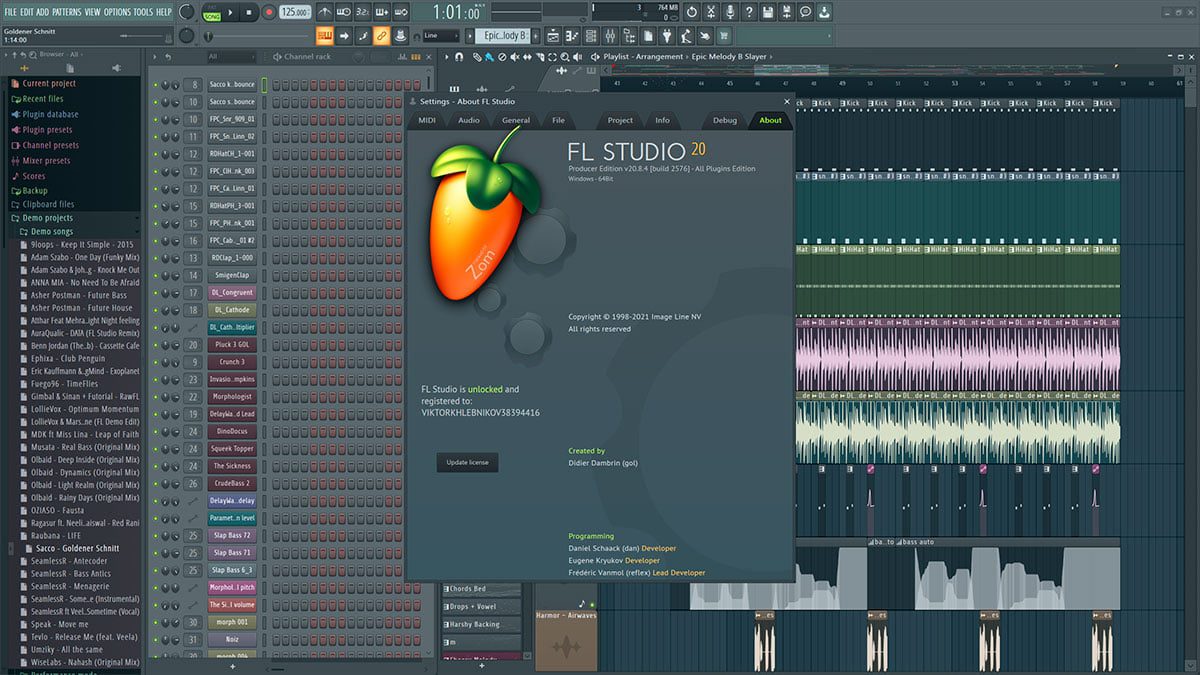Screen dimensions: 1200x675
Task: Click the Chords Bed track label
Action: pyautogui.click(x=481, y=589)
